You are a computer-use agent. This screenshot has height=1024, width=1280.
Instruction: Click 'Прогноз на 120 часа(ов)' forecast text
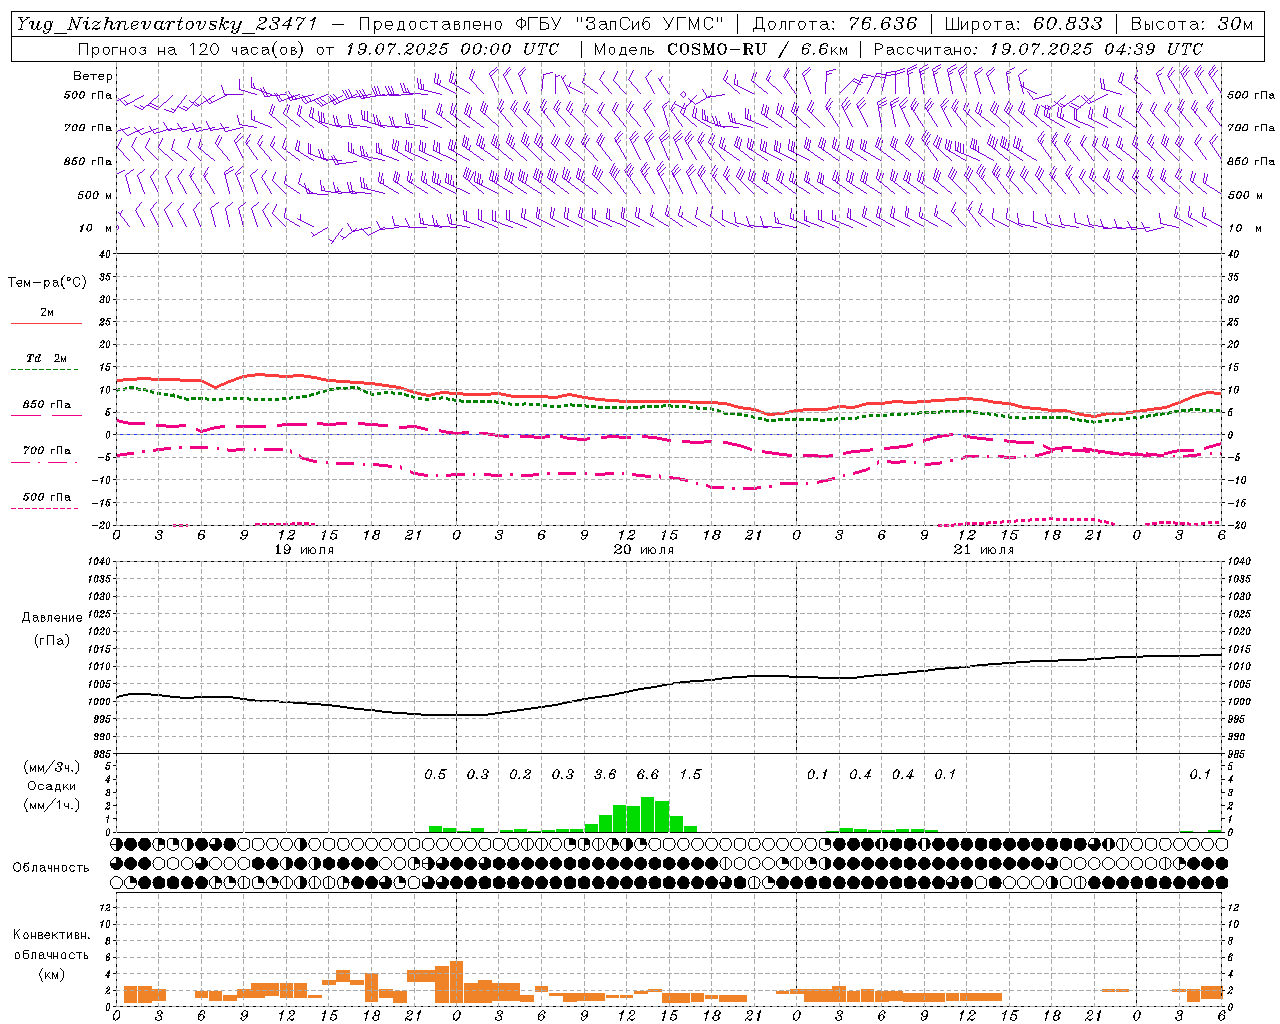pyautogui.click(x=193, y=49)
